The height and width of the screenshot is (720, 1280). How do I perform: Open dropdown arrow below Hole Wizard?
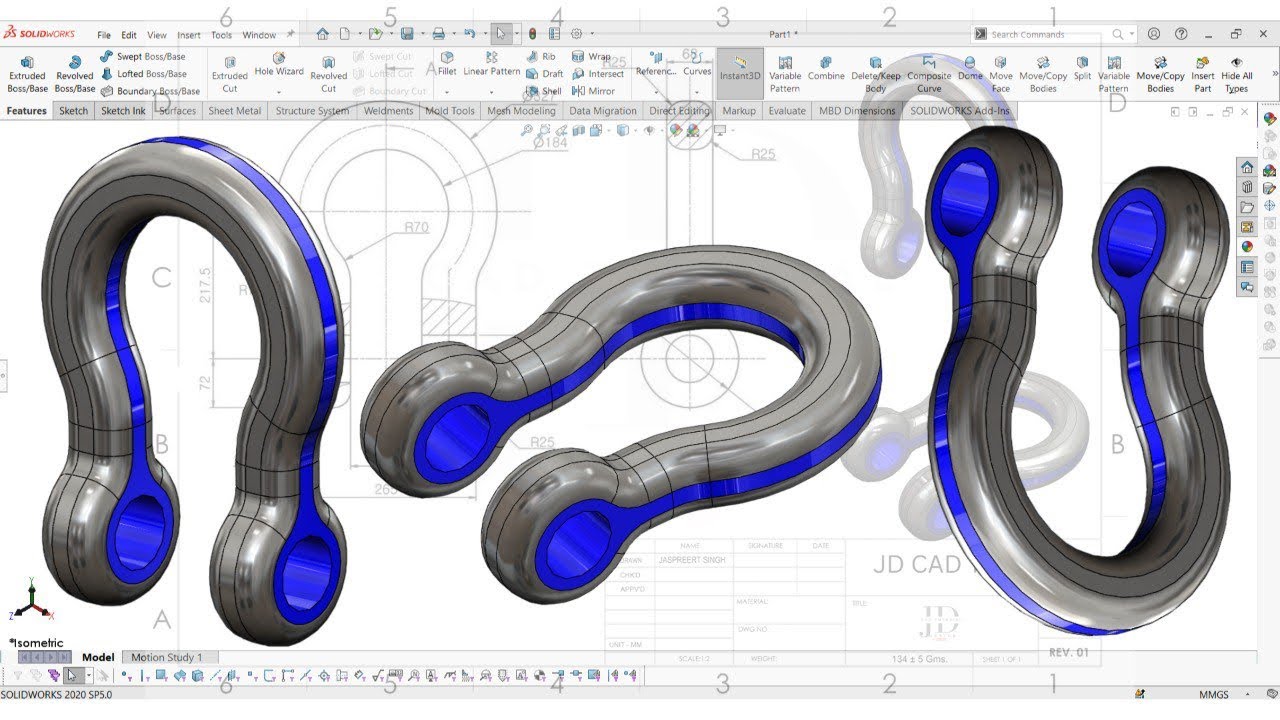pos(279,92)
